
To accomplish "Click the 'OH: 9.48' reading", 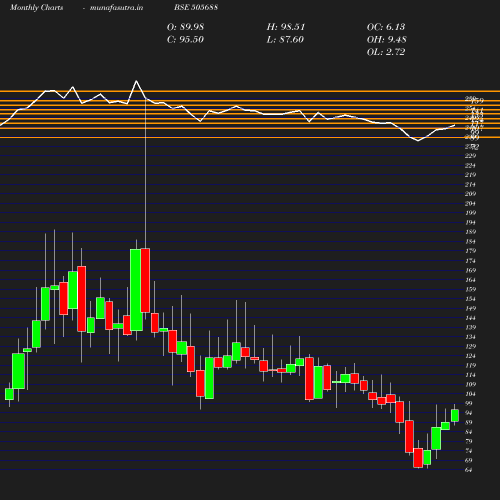I will [387, 39].
